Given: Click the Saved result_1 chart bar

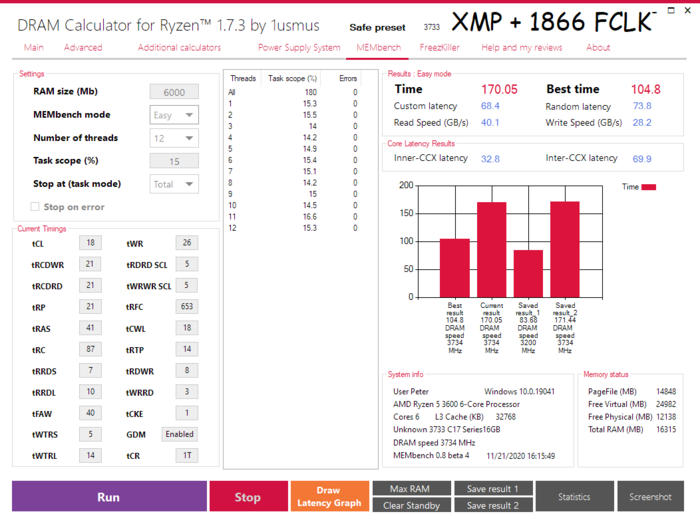Looking at the screenshot, I should [528, 274].
